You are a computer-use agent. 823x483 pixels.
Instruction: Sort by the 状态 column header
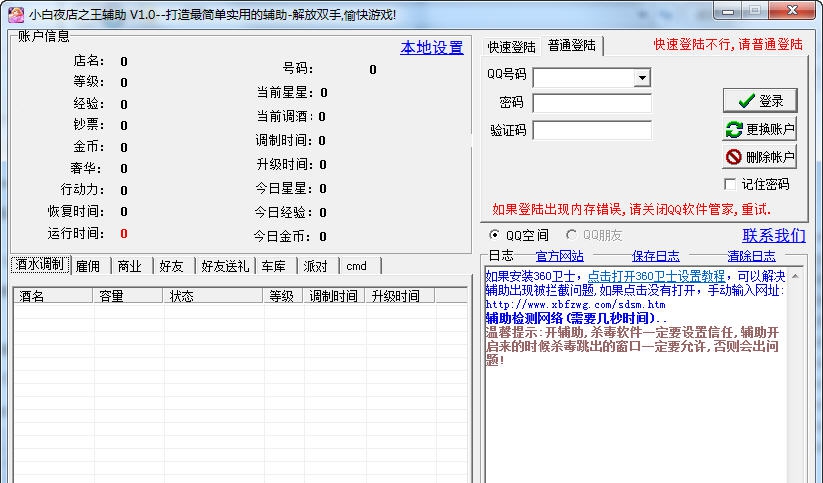click(x=213, y=296)
